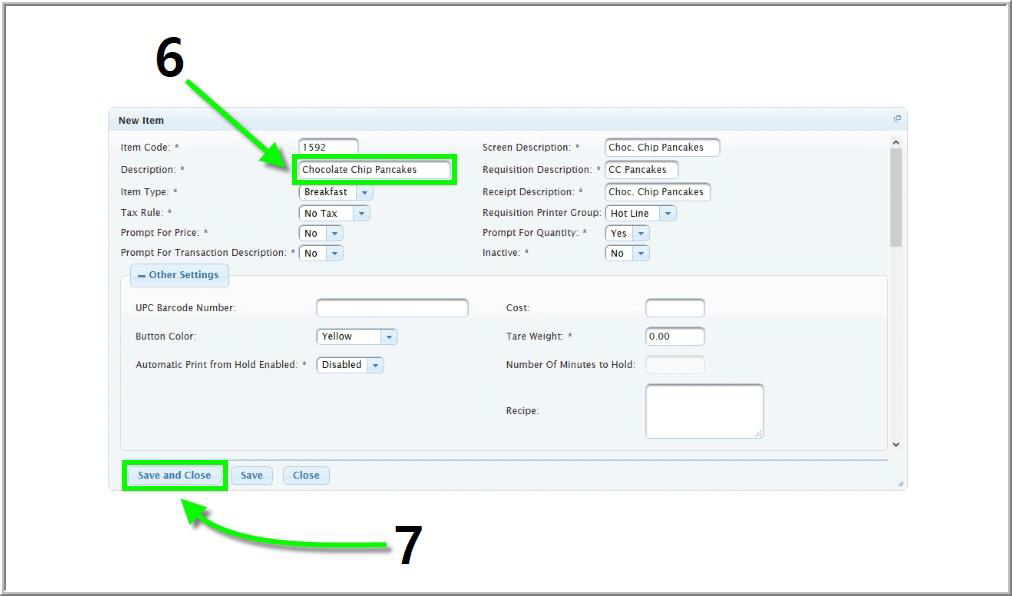Click into the Cost input field
The image size is (1012, 596).
click(x=674, y=308)
